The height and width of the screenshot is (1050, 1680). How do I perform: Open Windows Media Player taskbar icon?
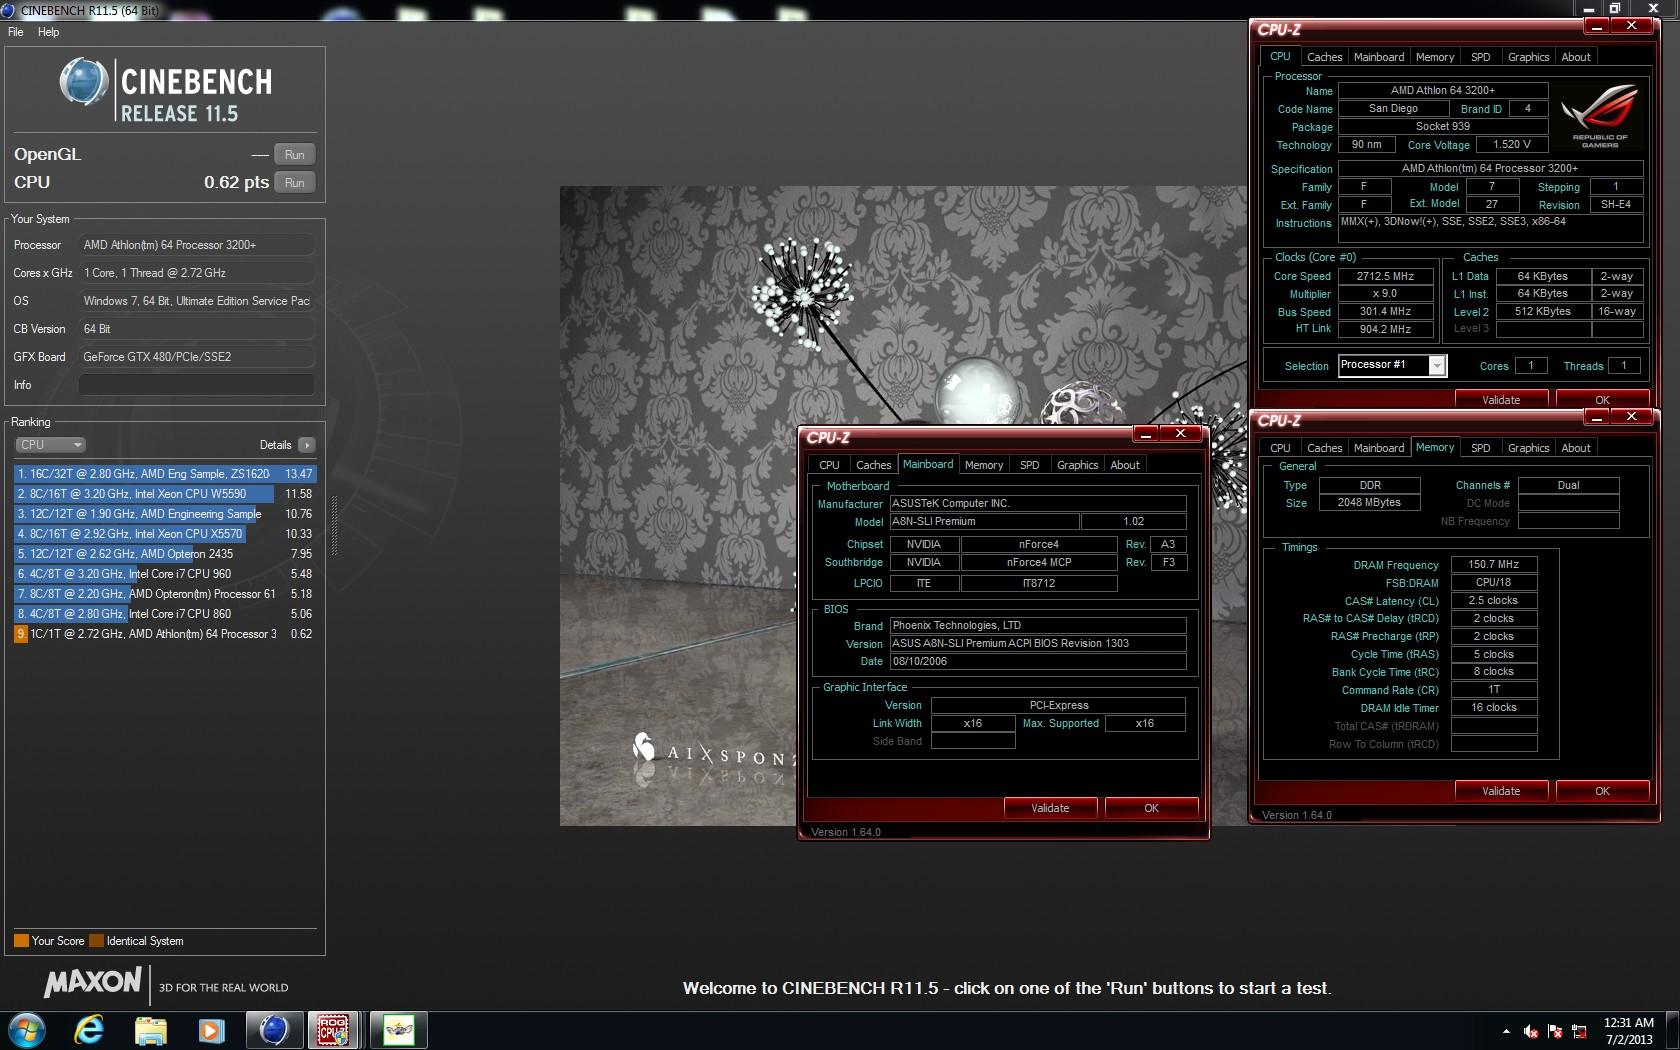(211, 1030)
